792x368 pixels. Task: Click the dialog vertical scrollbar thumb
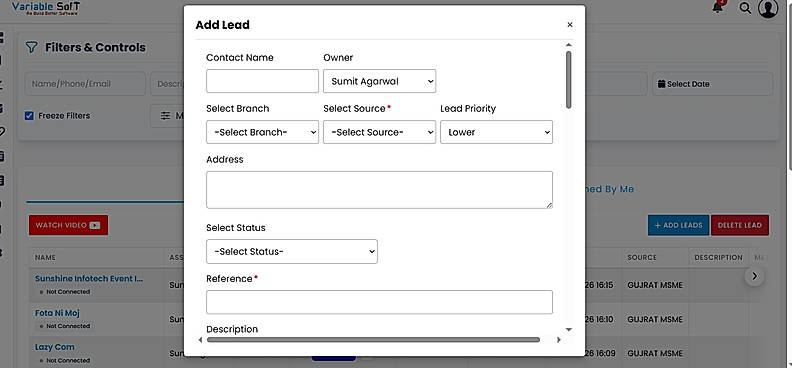tap(568, 80)
